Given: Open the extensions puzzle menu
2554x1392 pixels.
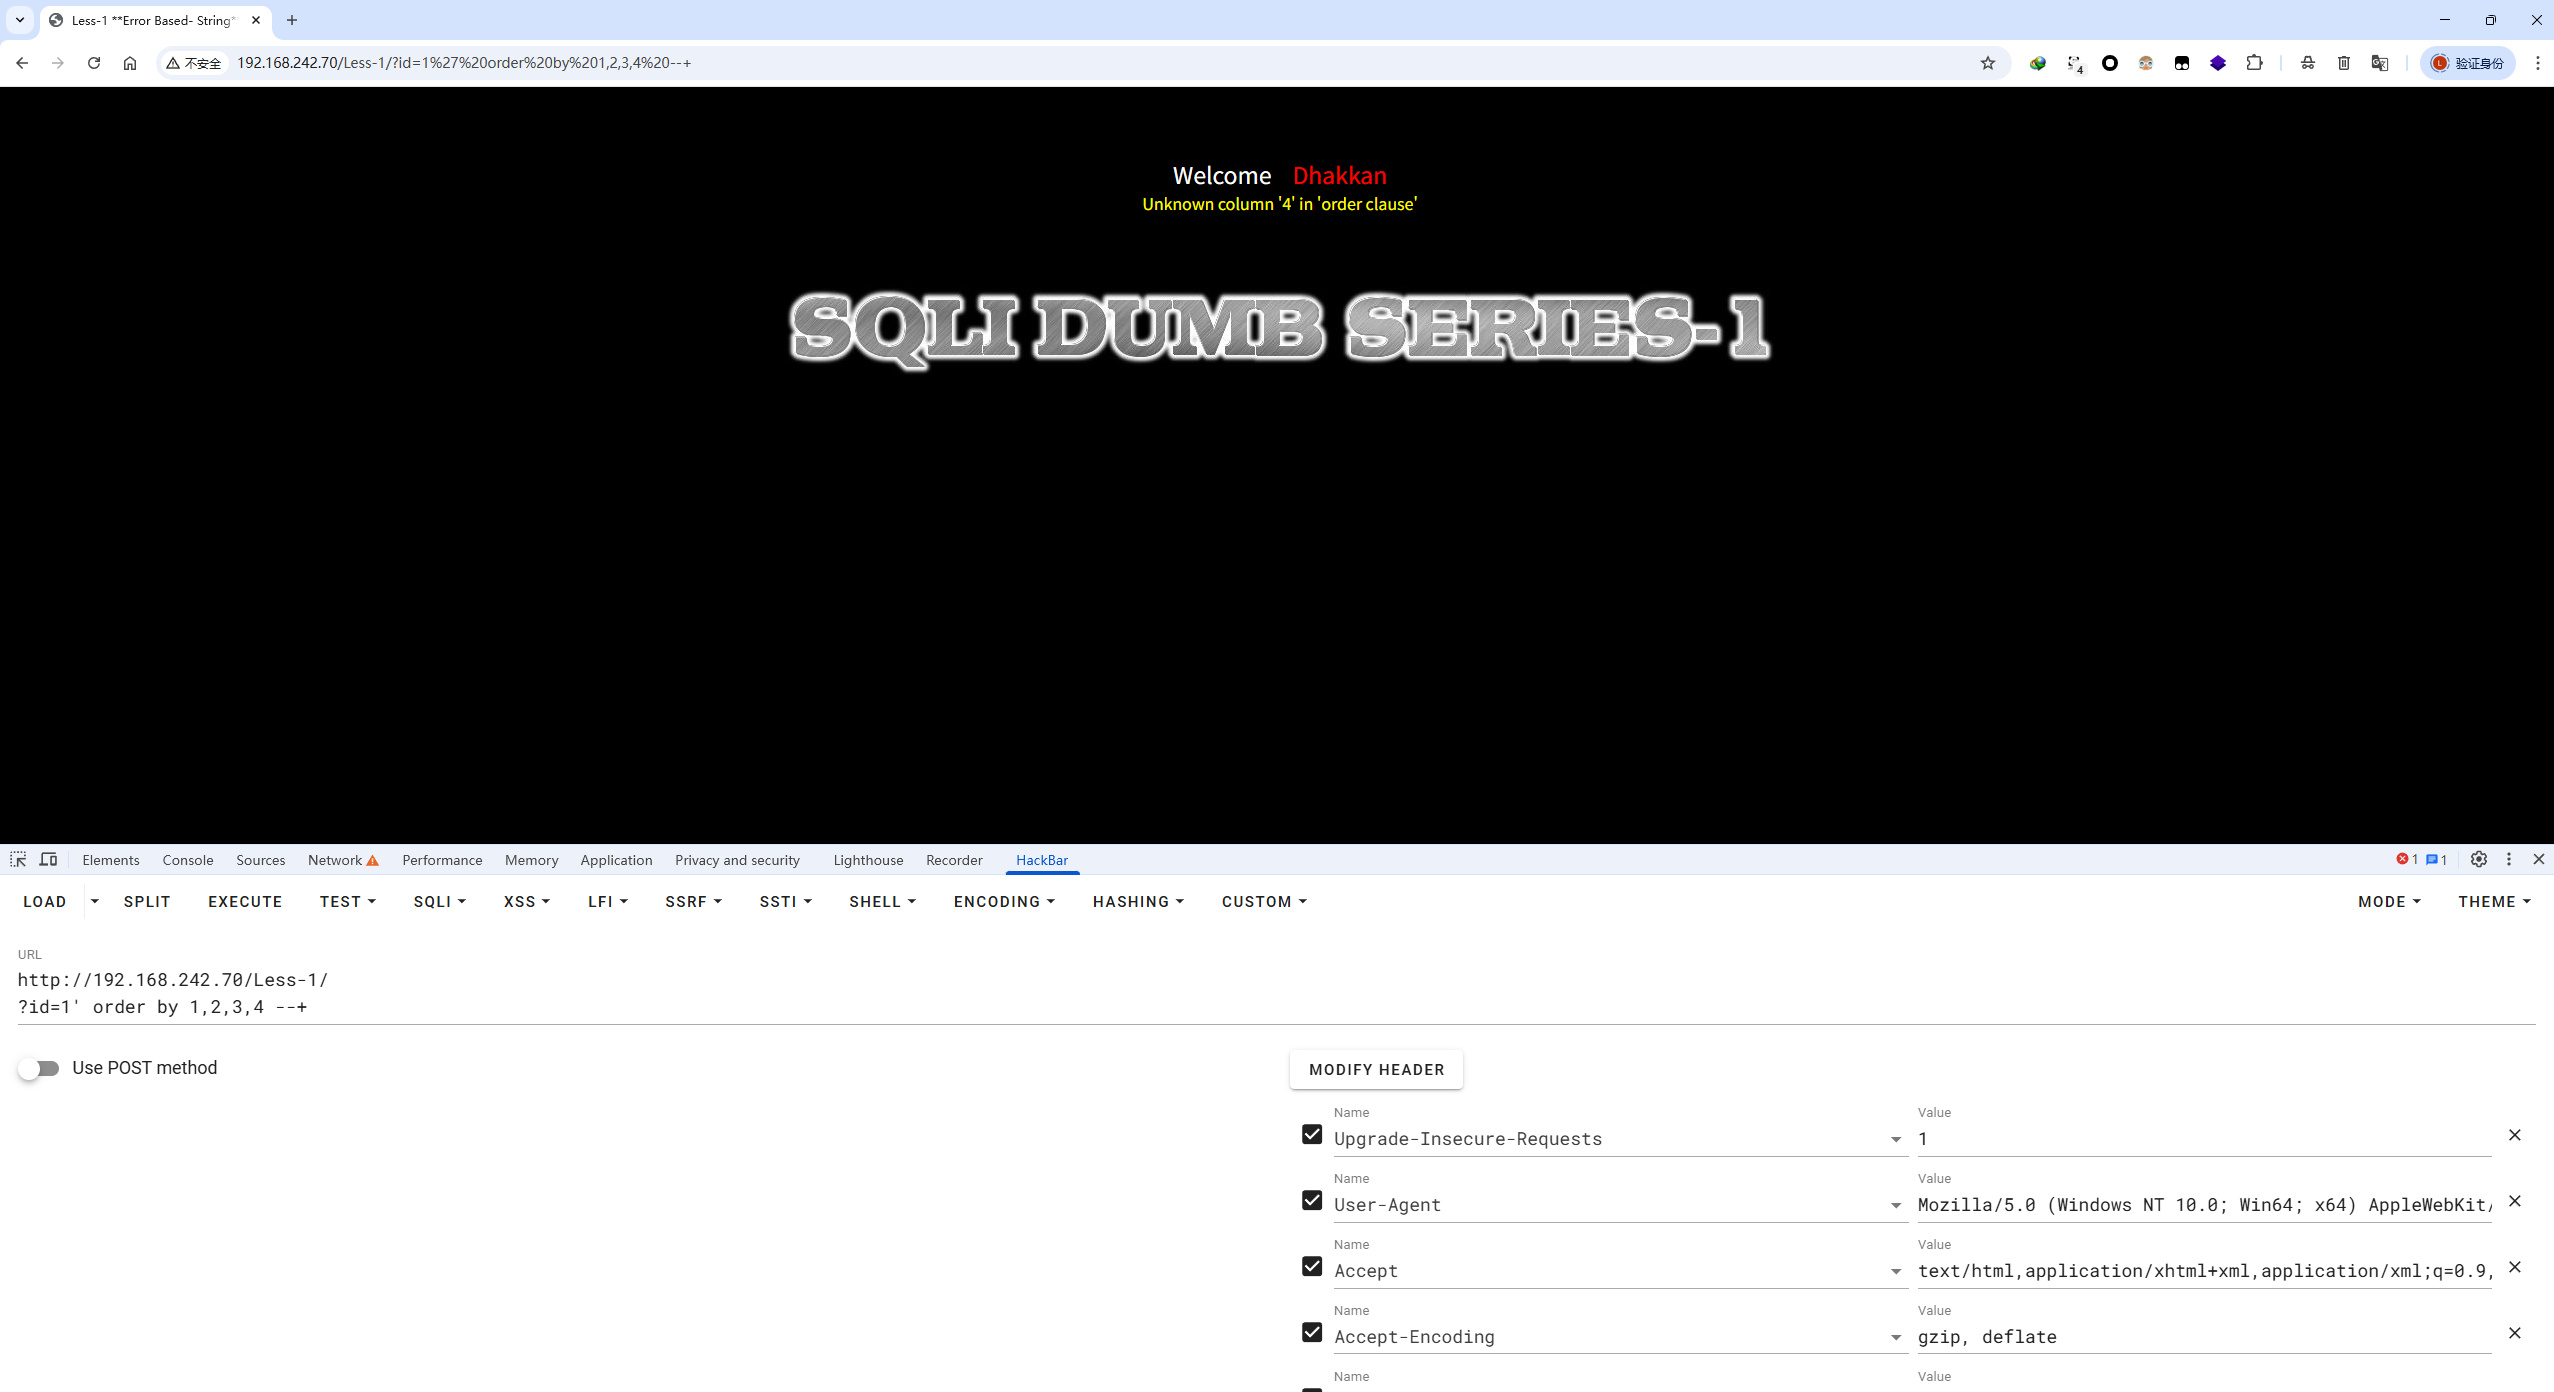Looking at the screenshot, I should tap(2254, 63).
